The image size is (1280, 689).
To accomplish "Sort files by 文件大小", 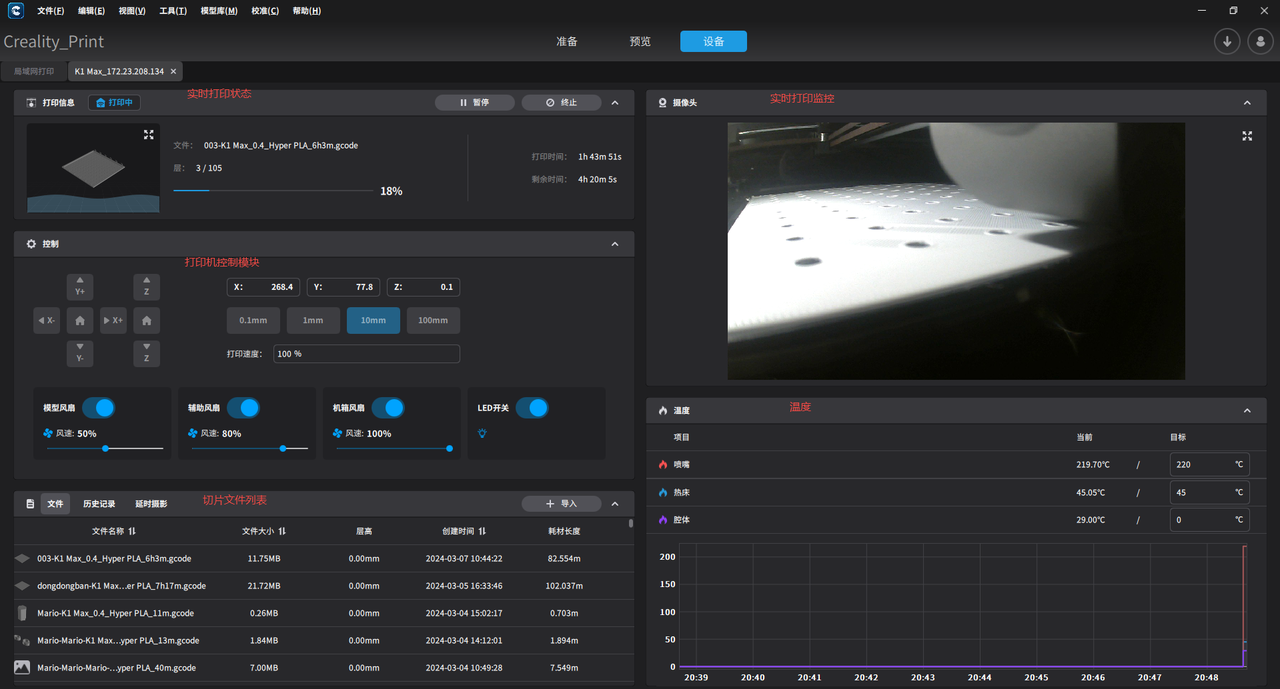I will [282, 531].
